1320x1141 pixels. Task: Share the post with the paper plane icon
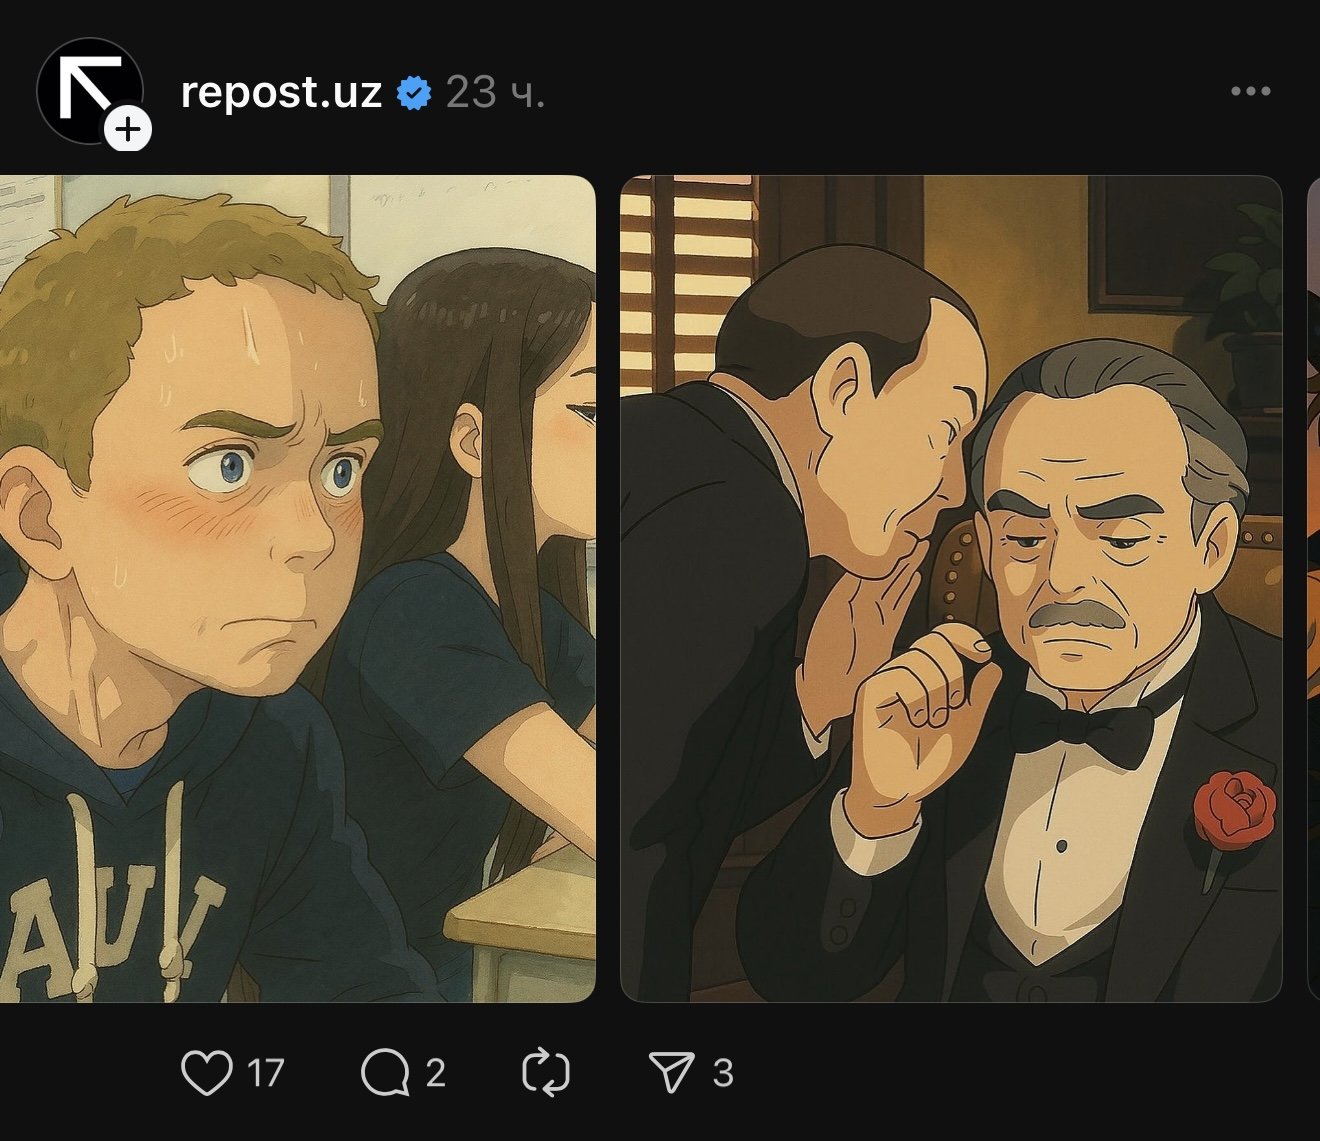(671, 1073)
